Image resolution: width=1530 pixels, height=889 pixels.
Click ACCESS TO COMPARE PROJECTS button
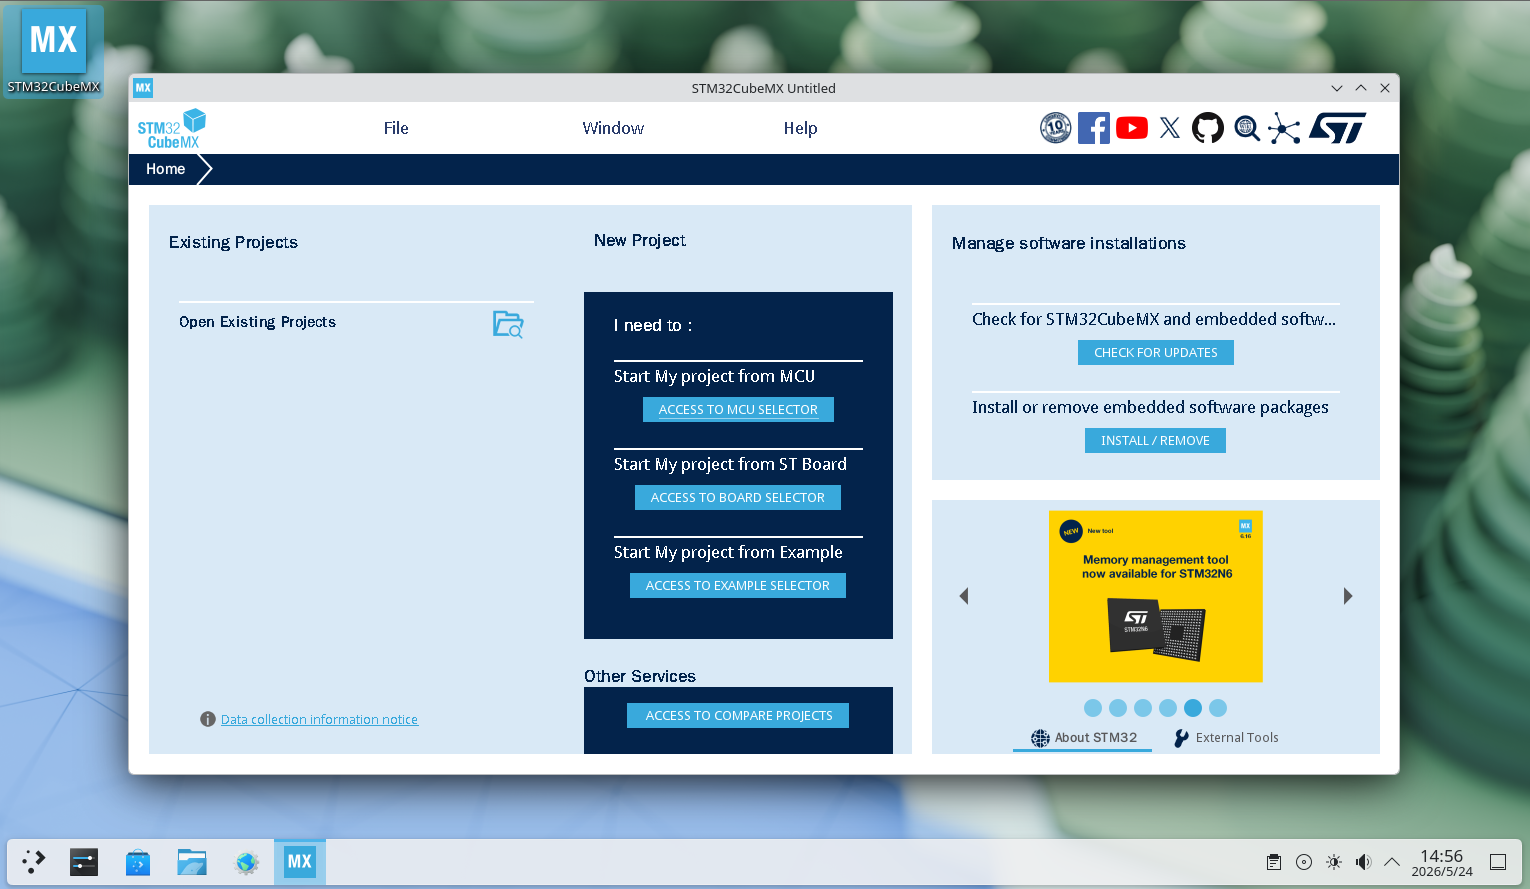[738, 716]
